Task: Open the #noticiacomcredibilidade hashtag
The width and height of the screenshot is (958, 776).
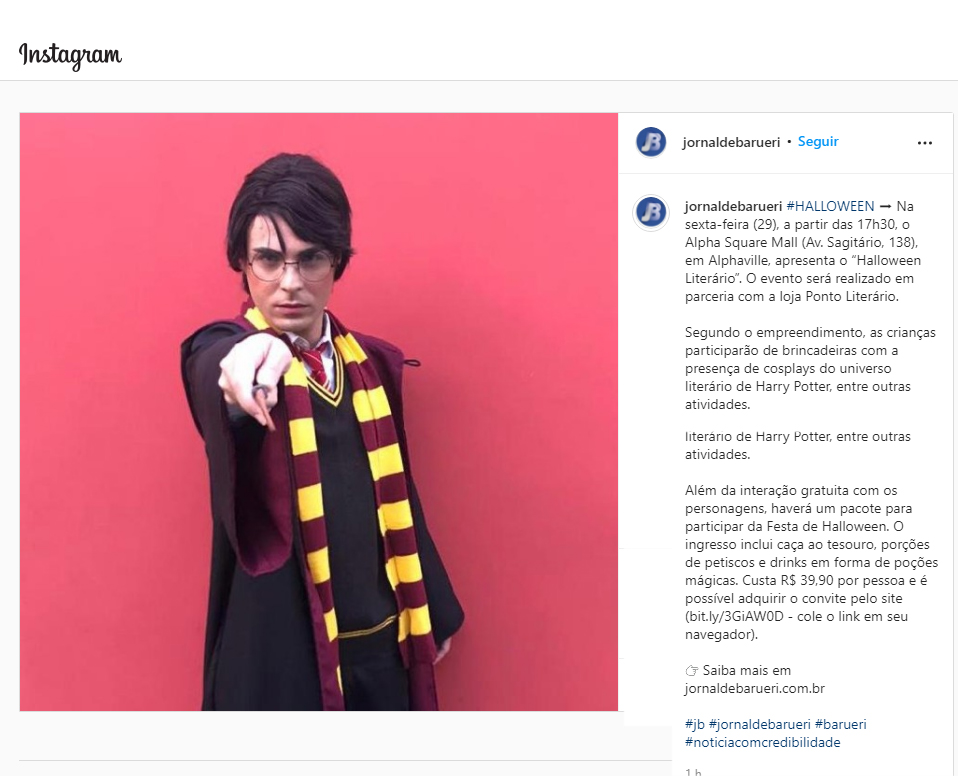Action: point(762,742)
